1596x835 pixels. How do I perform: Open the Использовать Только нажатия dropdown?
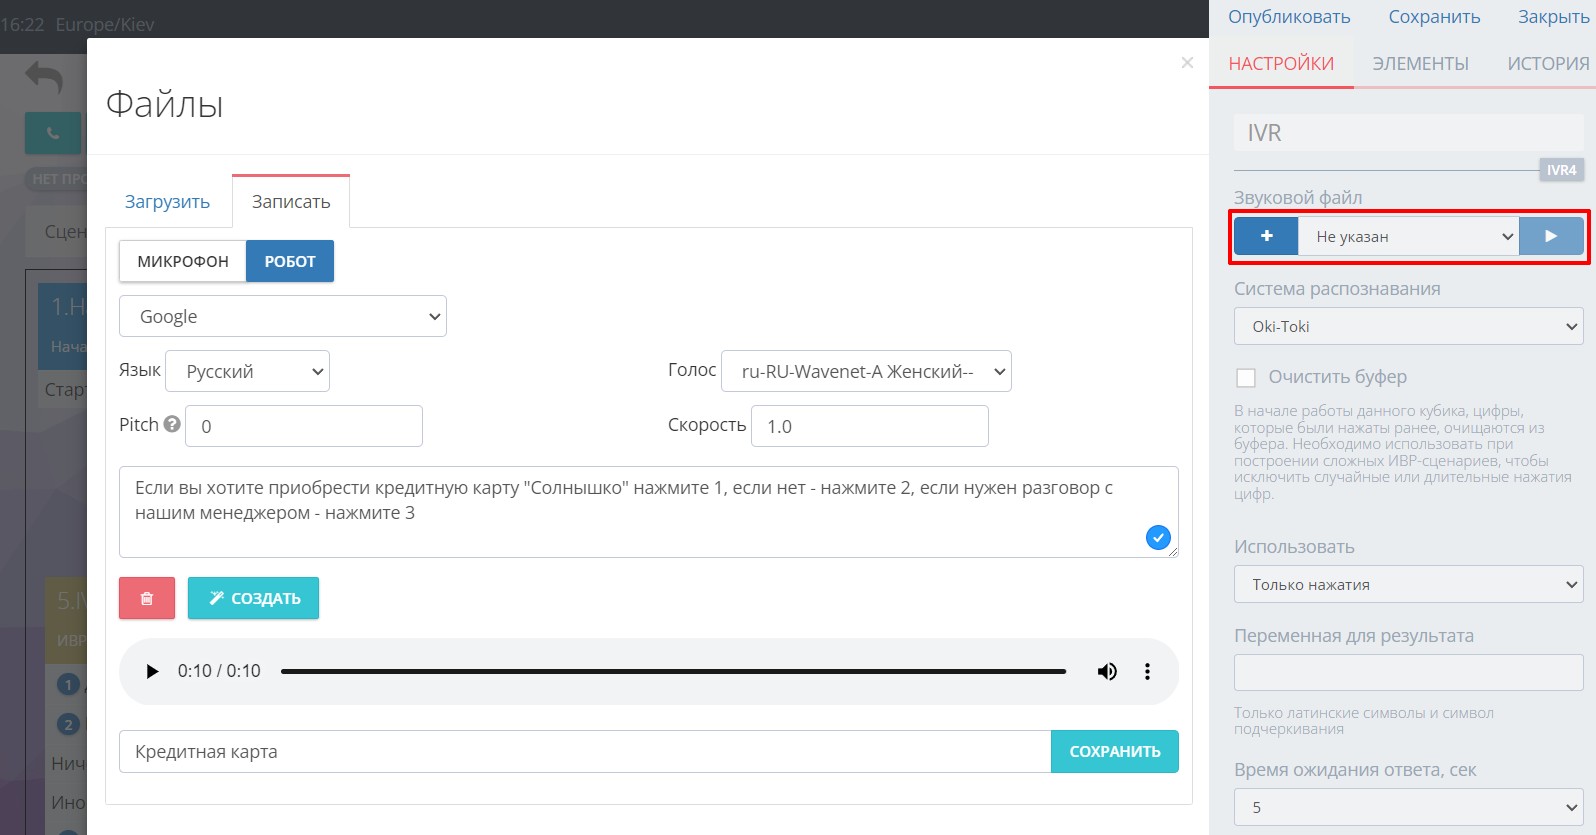[1408, 584]
